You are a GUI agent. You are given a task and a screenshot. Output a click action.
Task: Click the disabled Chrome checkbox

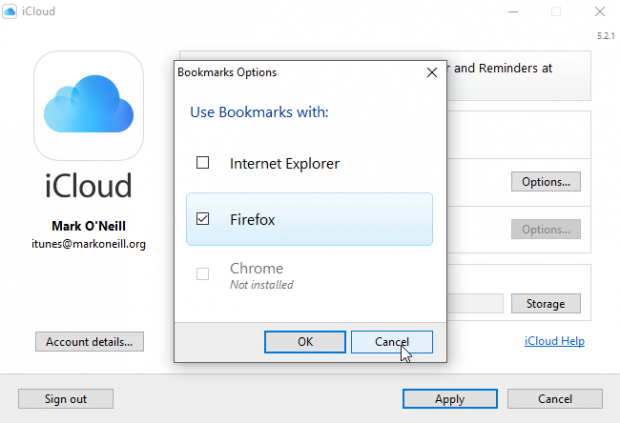203,274
